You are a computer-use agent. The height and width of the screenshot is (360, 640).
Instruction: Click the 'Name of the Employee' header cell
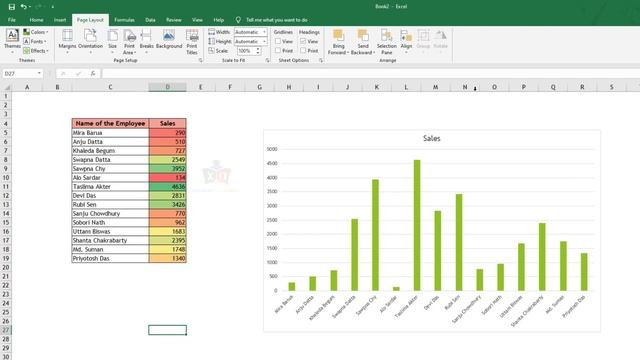[x=110, y=123]
